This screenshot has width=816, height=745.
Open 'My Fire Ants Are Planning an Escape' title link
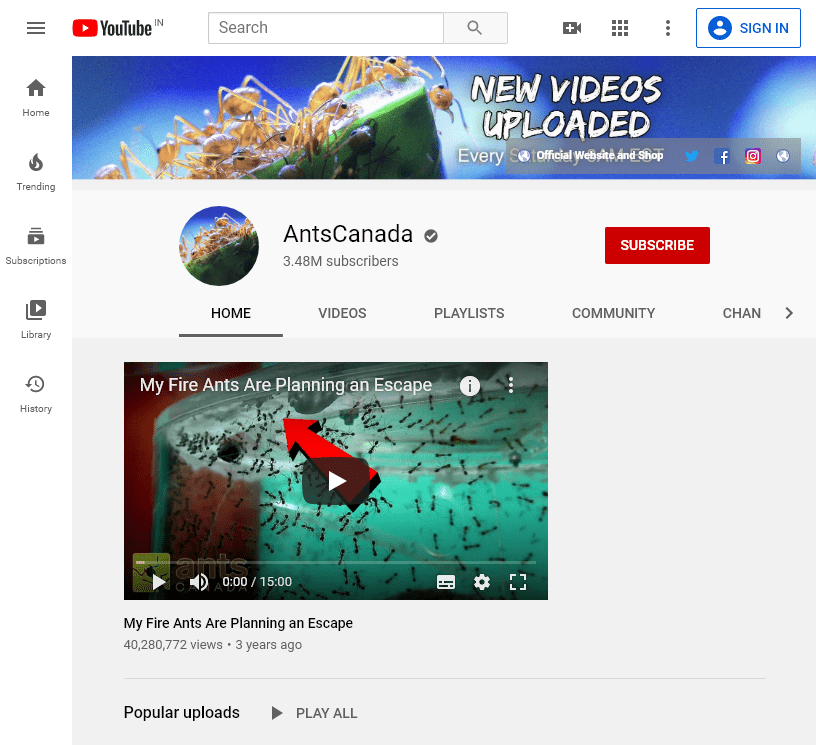pyautogui.click(x=238, y=623)
